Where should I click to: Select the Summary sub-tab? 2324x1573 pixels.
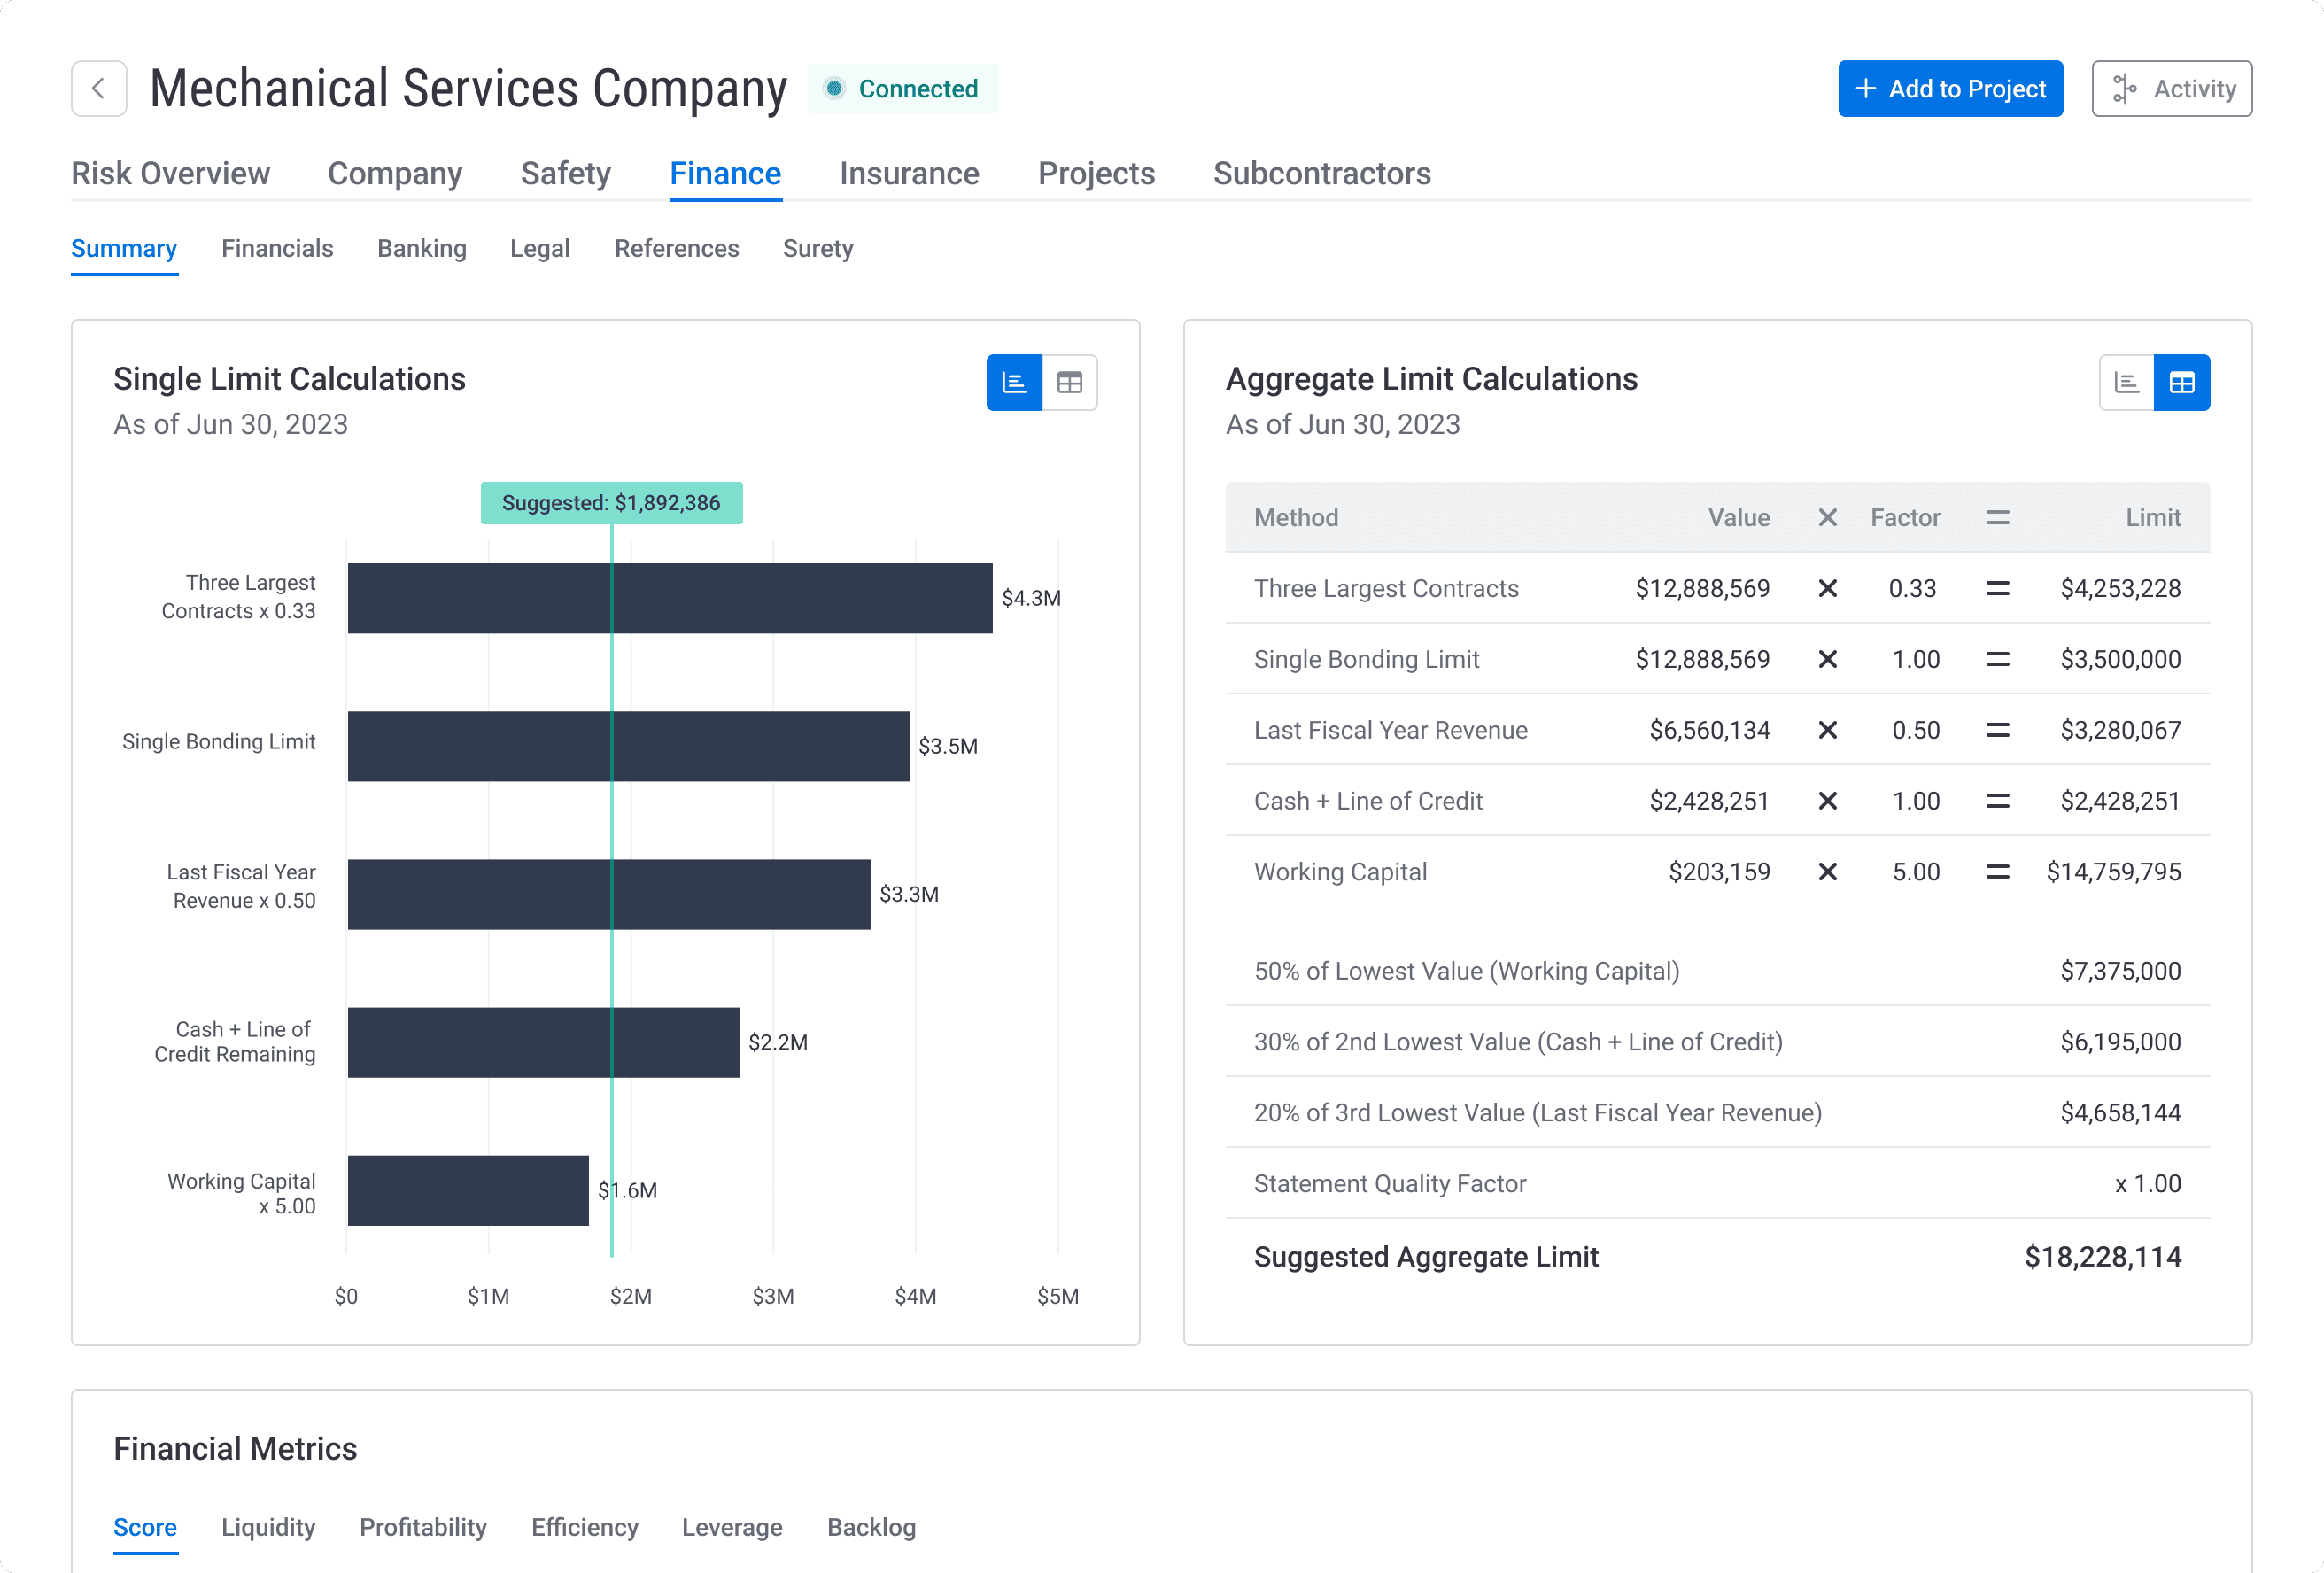click(124, 249)
